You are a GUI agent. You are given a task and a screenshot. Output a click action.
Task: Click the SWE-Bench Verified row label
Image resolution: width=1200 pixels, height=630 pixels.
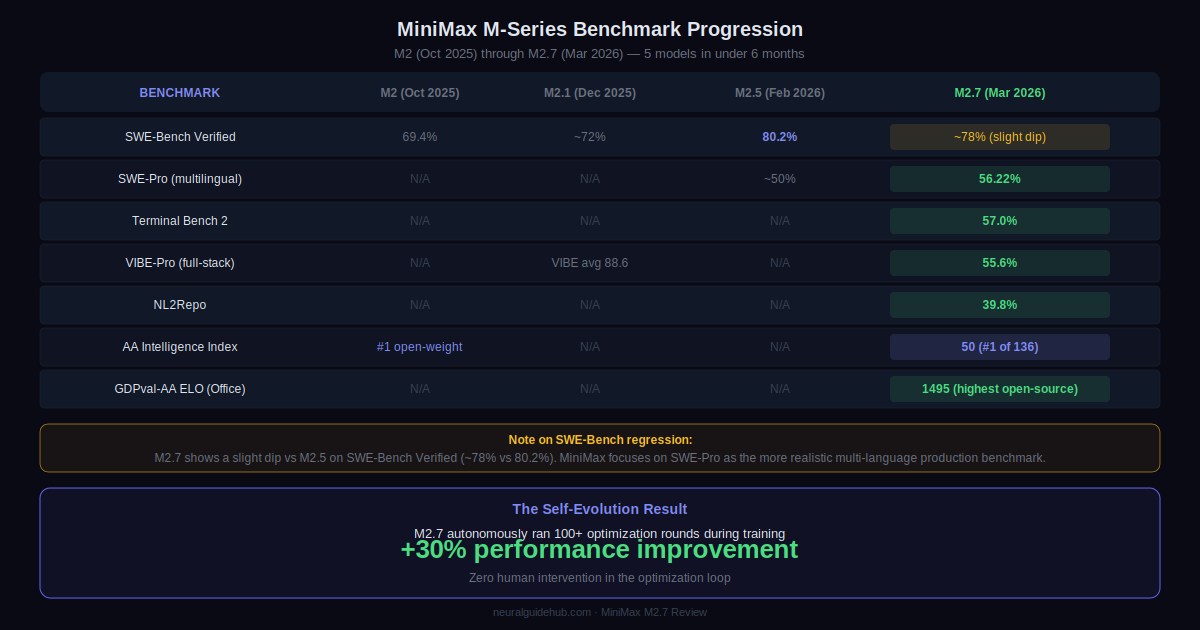click(180, 137)
